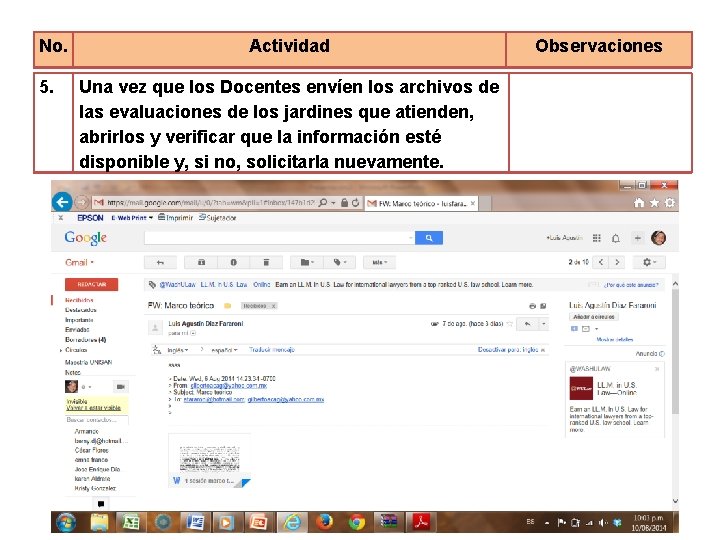
Task: Open chat with contact César Flores
Action: [91, 450]
